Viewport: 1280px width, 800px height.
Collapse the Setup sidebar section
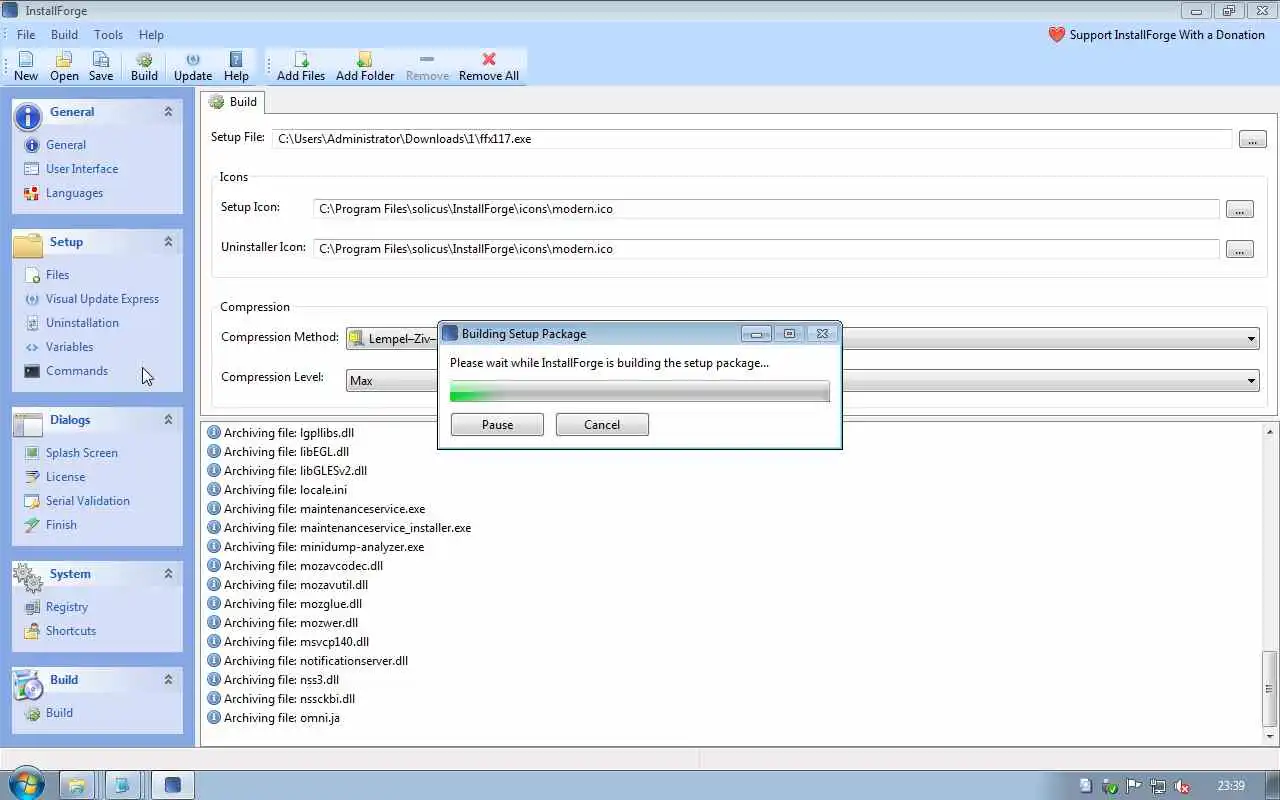(168, 242)
